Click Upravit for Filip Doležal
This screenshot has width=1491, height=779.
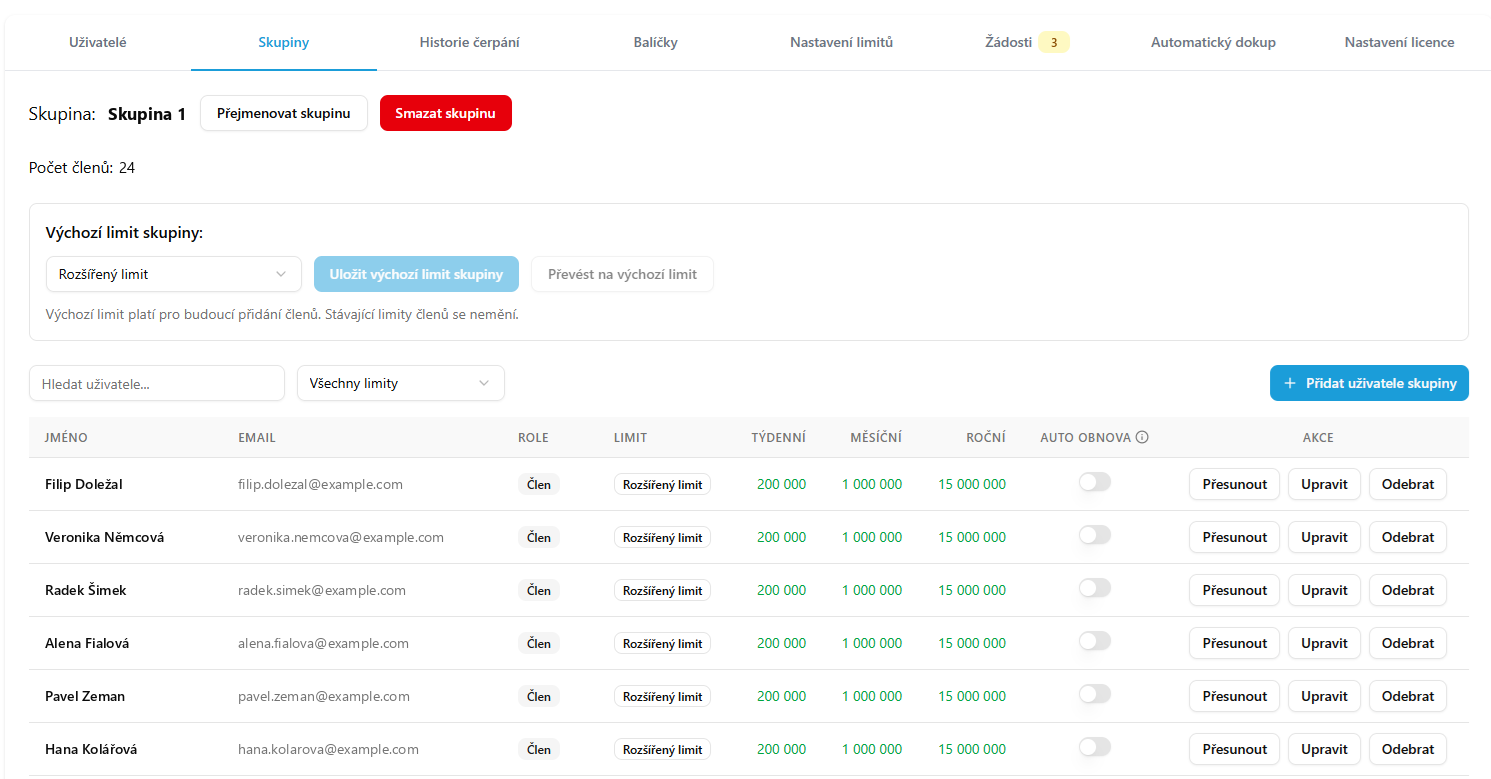pyautogui.click(x=1324, y=484)
